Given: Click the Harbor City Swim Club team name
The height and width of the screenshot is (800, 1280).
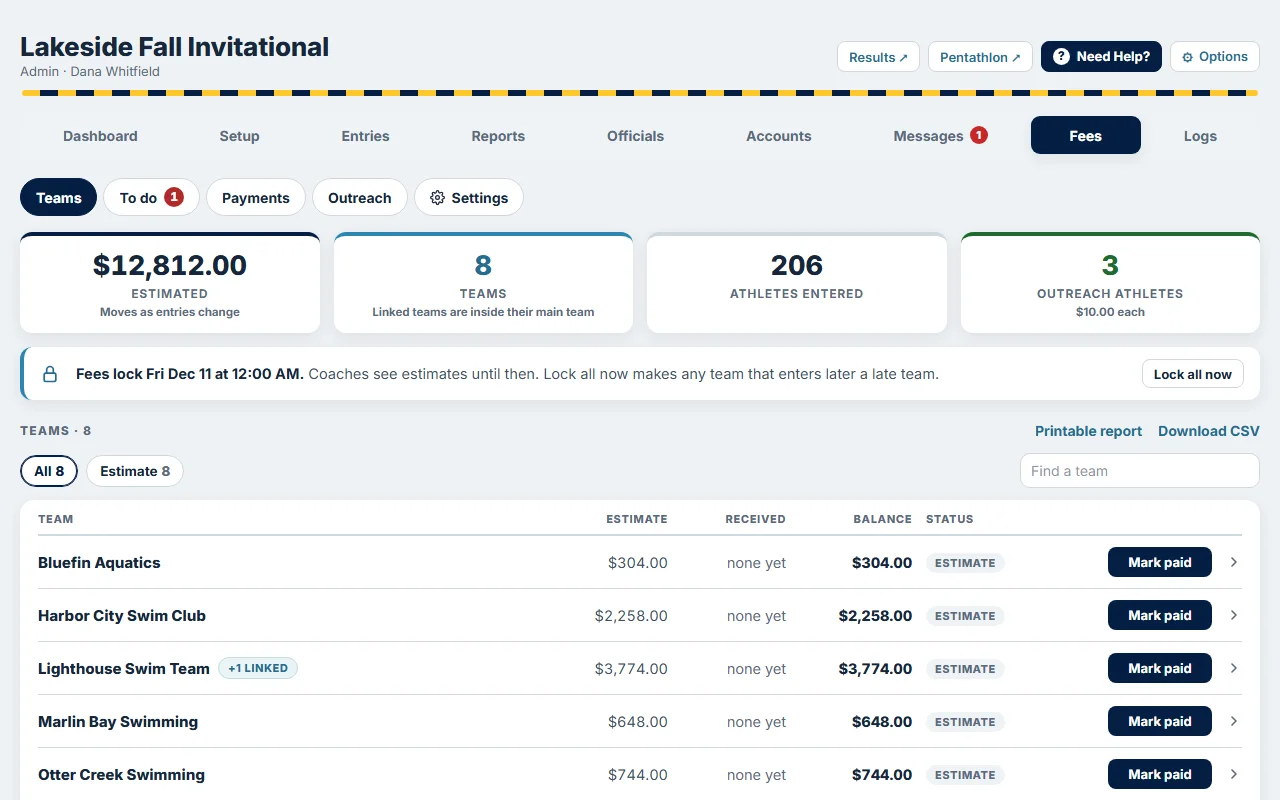Looking at the screenshot, I should pos(122,616).
